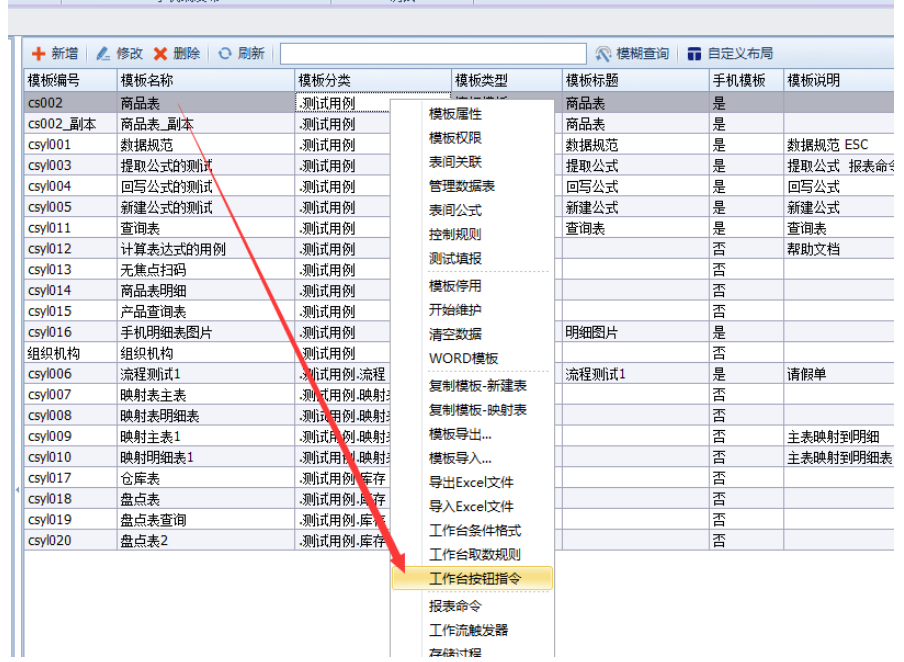Click the 新增 plus icon

click(39, 54)
